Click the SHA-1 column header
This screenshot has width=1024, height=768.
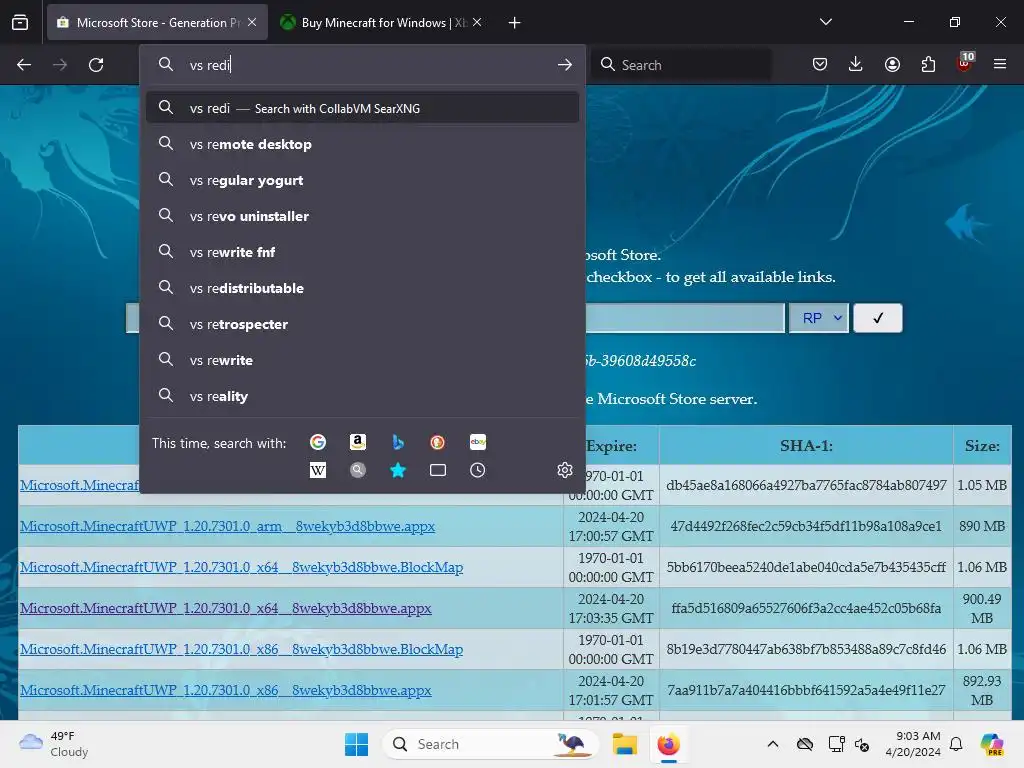(x=806, y=445)
